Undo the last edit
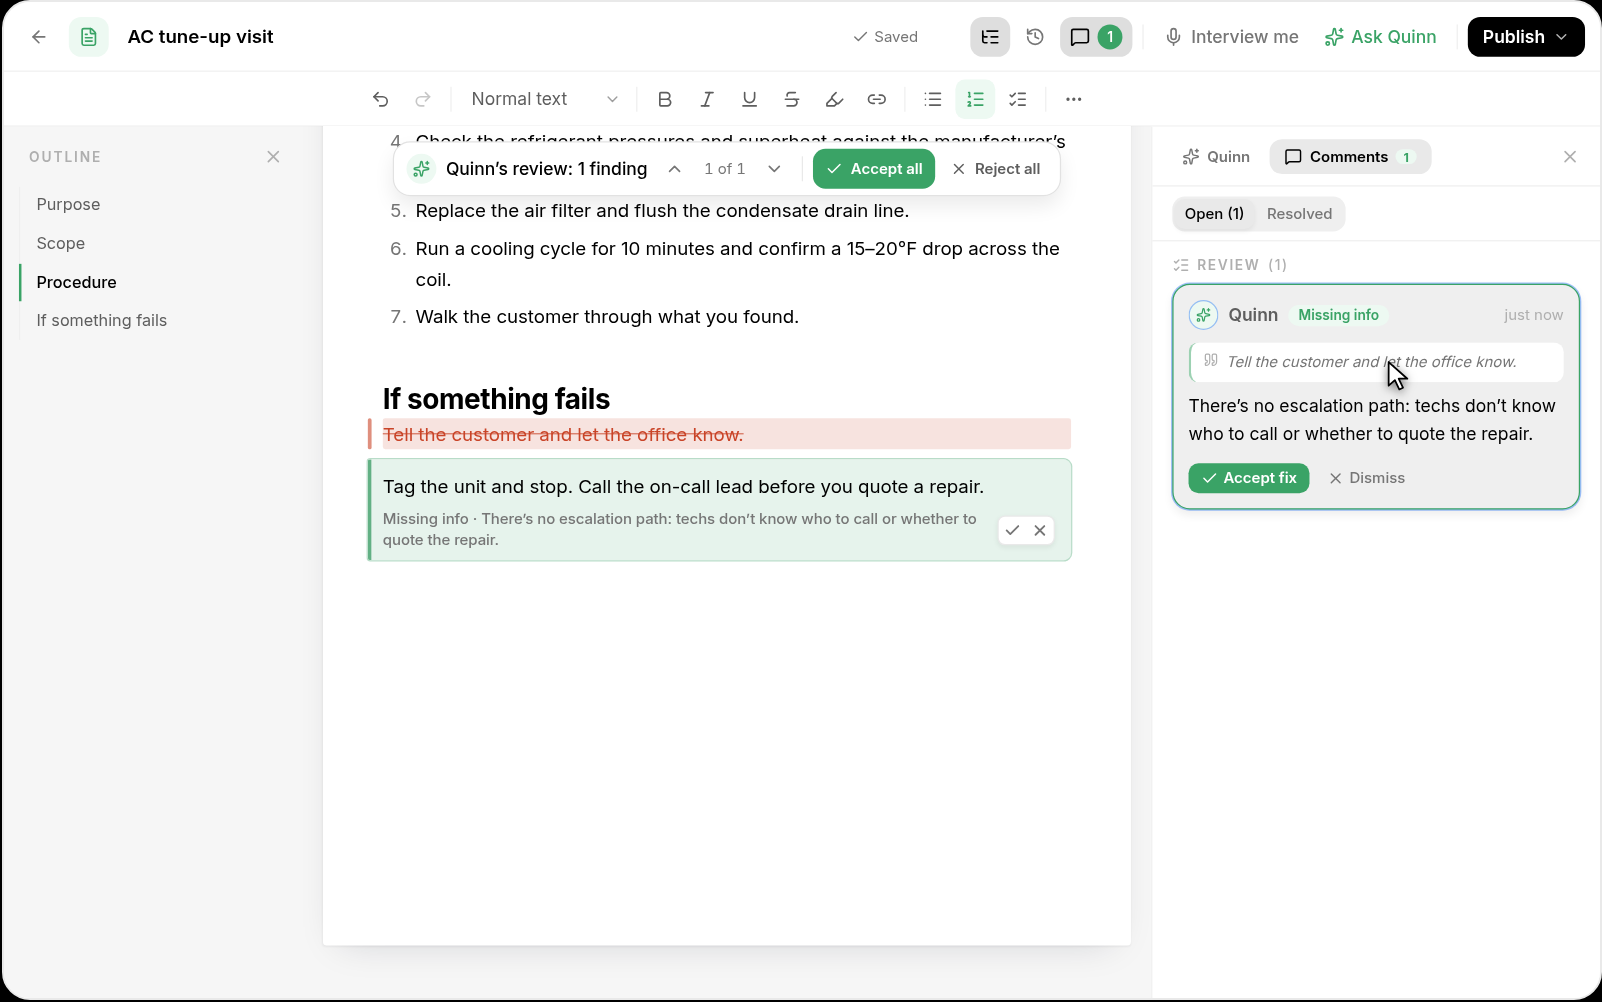This screenshot has width=1602, height=1002. pyautogui.click(x=381, y=99)
